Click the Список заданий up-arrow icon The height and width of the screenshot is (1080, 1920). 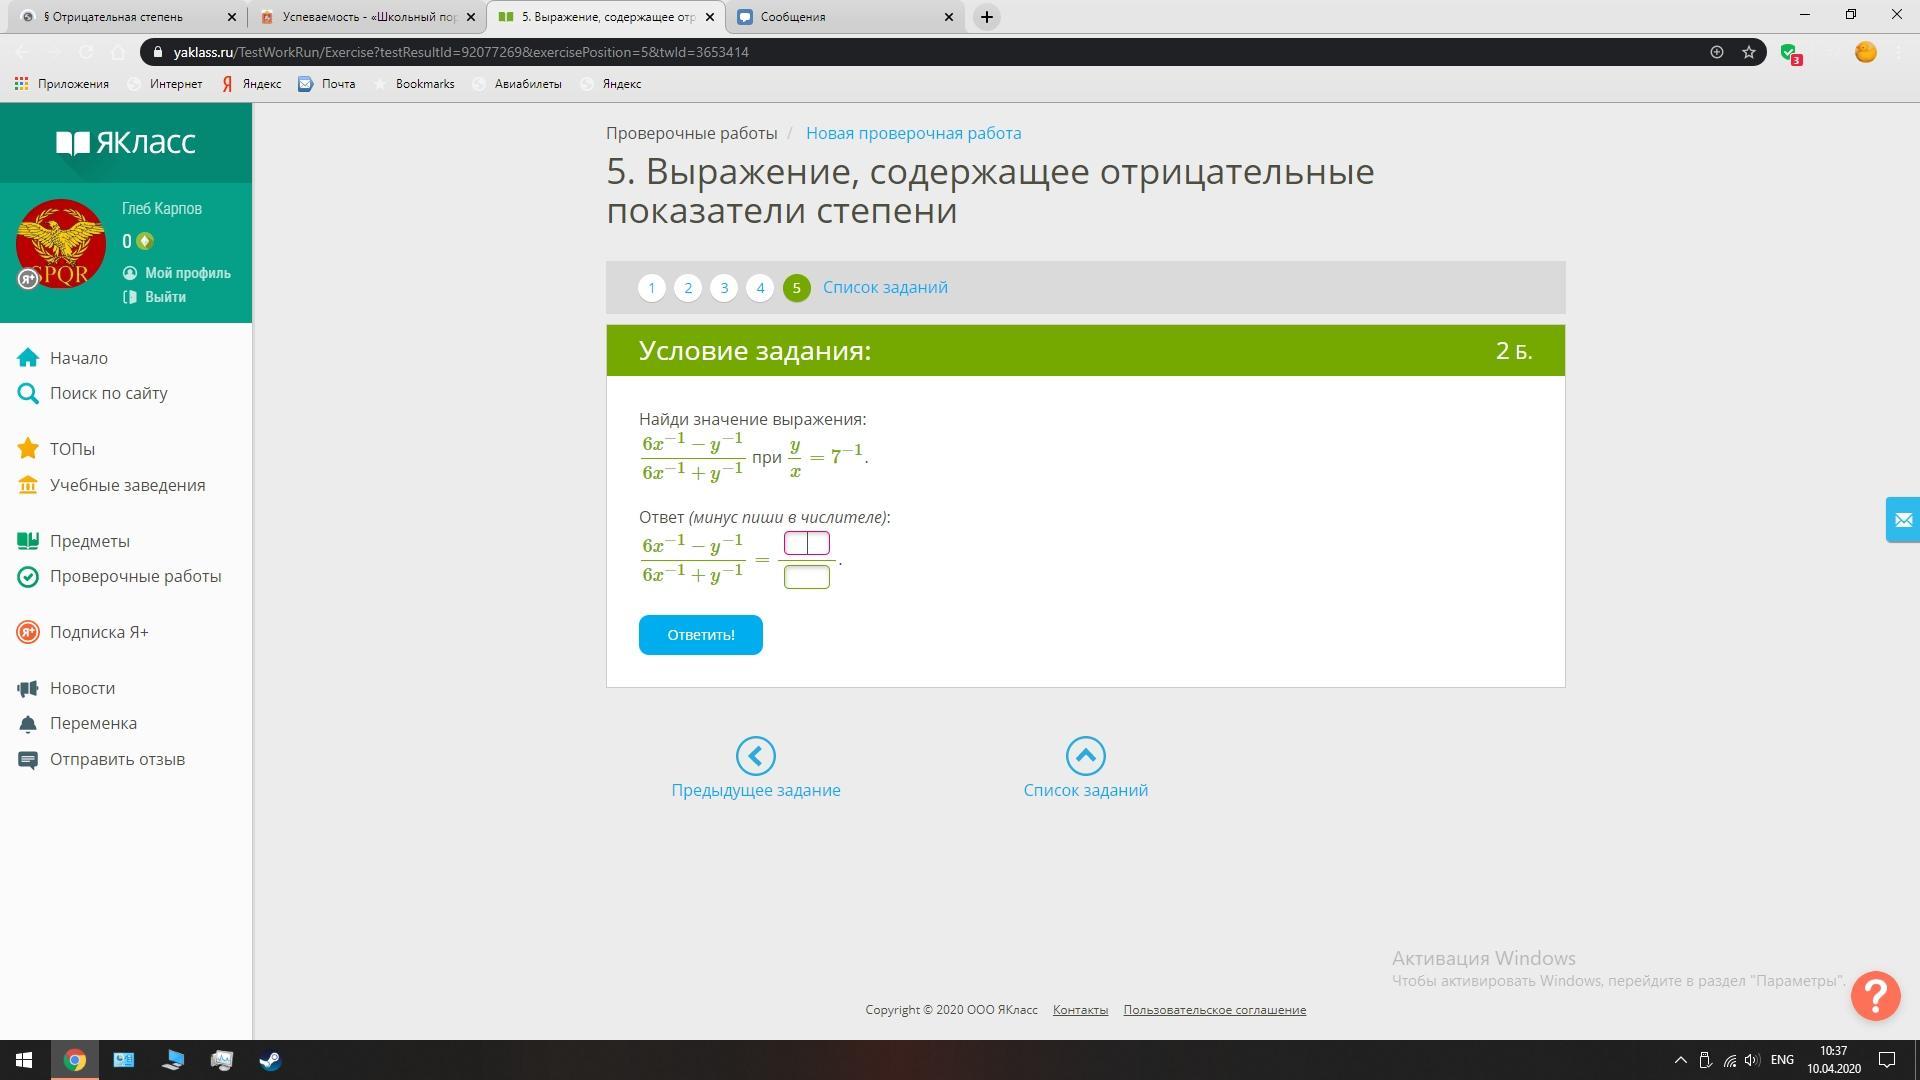click(x=1085, y=756)
